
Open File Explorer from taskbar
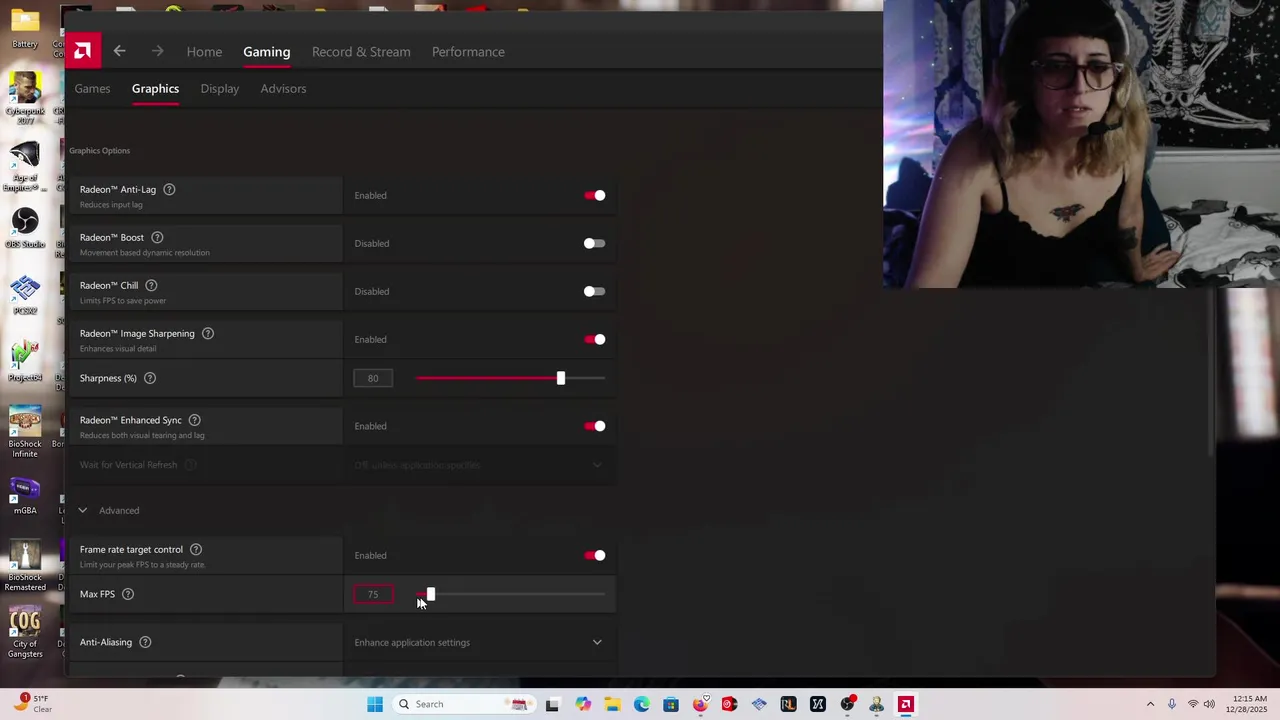click(x=612, y=704)
